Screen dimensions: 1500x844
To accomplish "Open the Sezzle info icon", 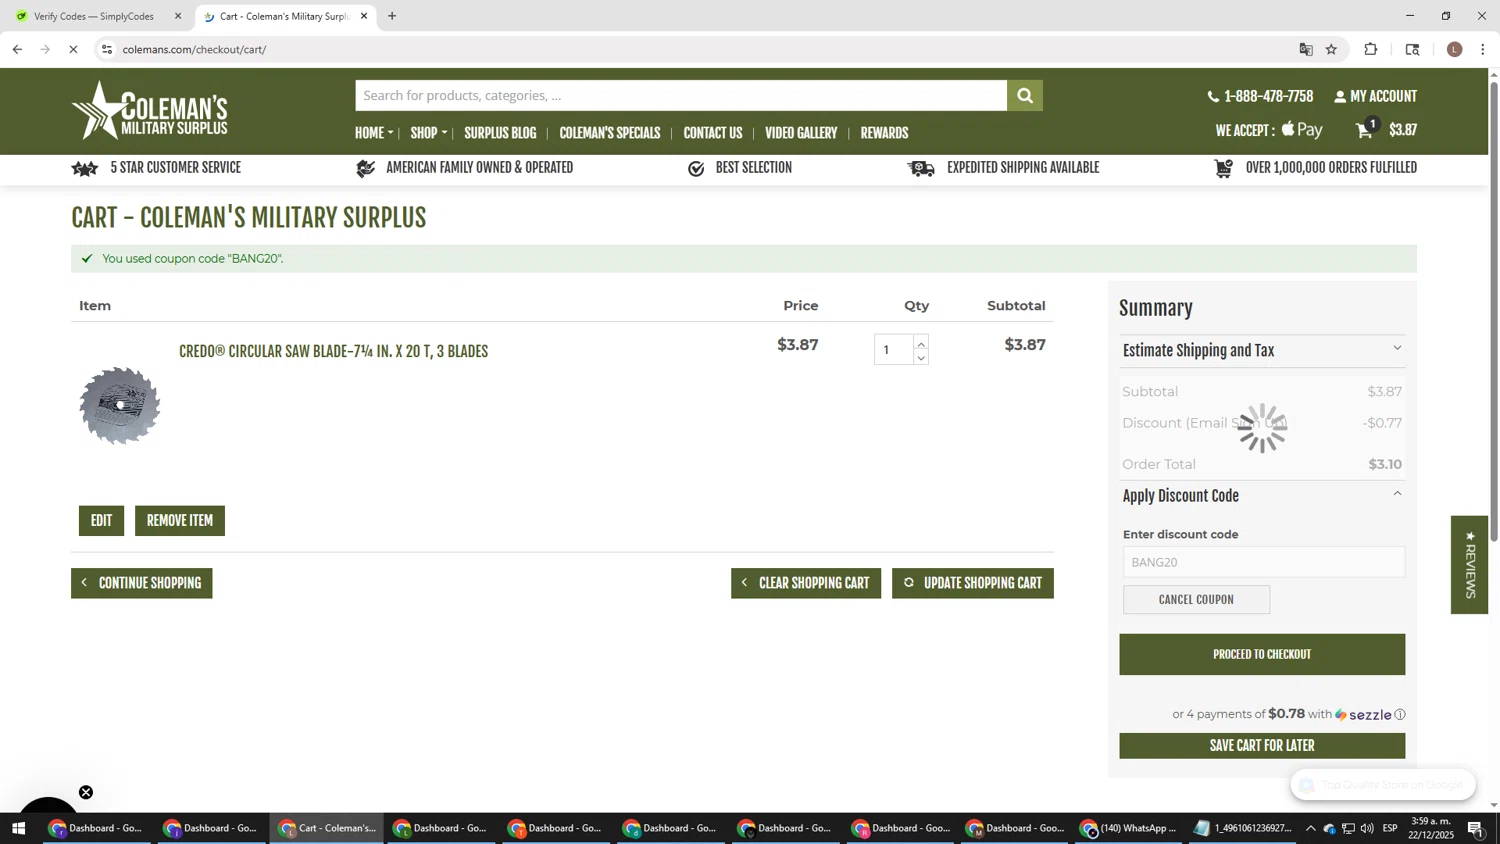I will 1400,714.
